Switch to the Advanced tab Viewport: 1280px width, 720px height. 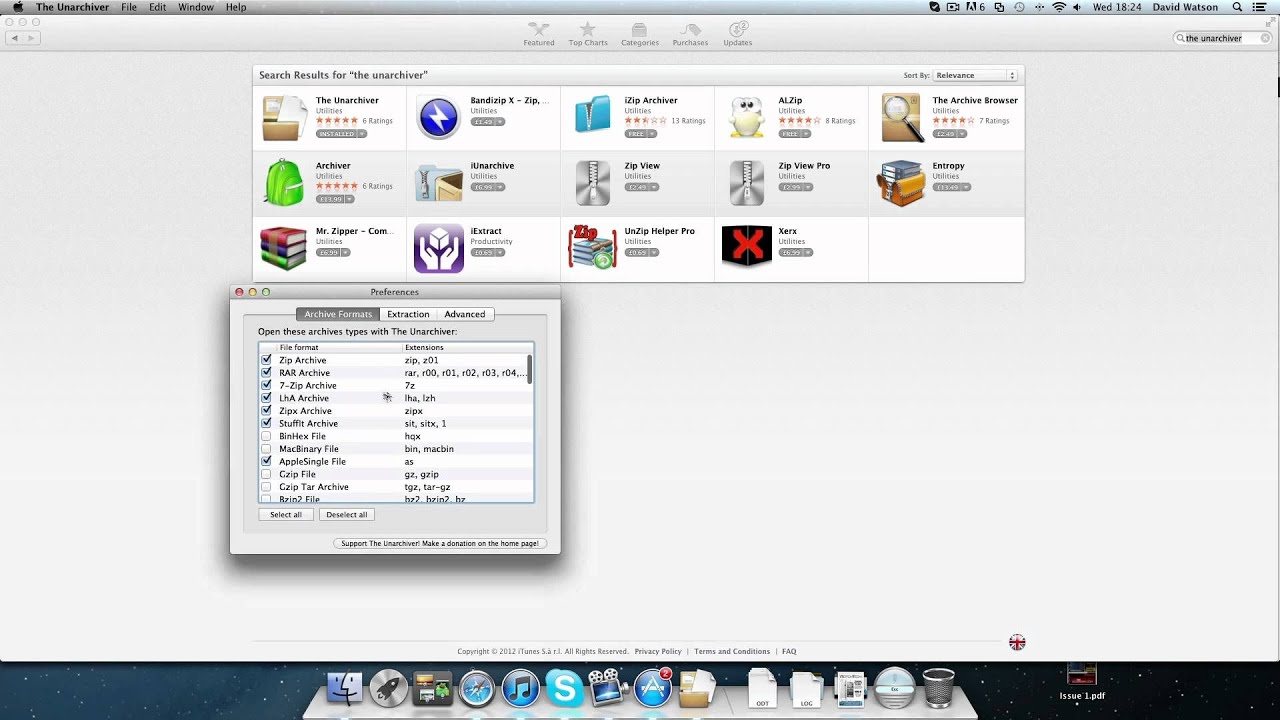[x=465, y=314]
